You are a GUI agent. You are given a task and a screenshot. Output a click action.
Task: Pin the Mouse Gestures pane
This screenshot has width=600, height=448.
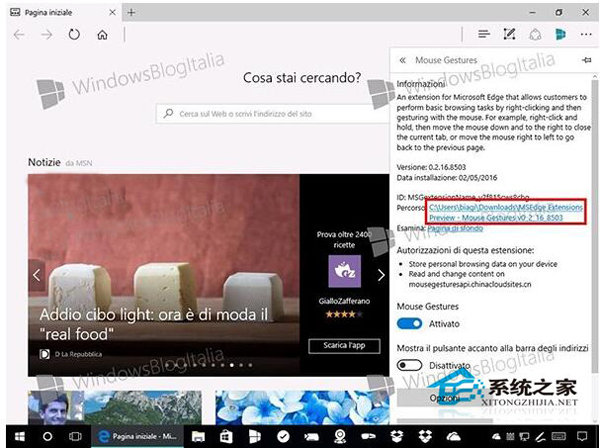(x=587, y=60)
